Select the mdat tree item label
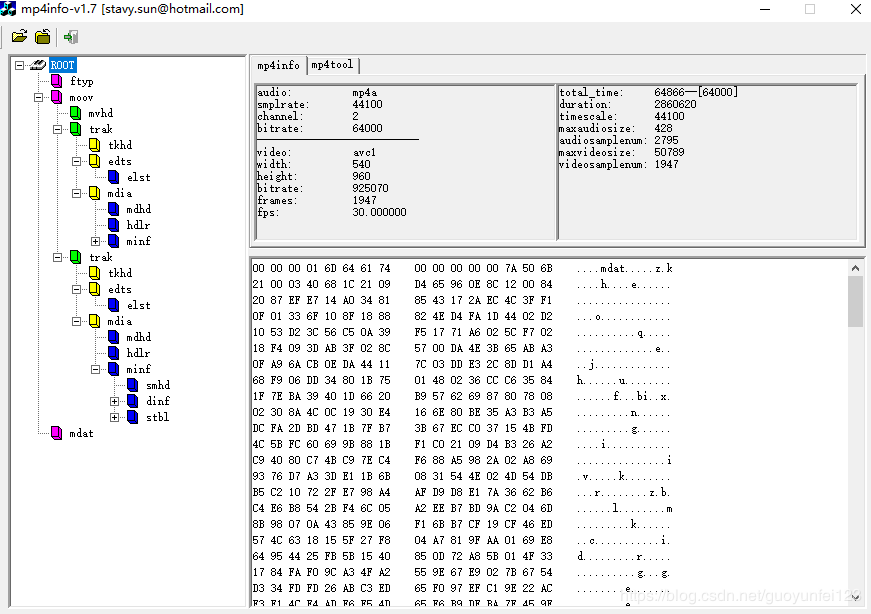The width and height of the screenshot is (871, 614). (81, 433)
